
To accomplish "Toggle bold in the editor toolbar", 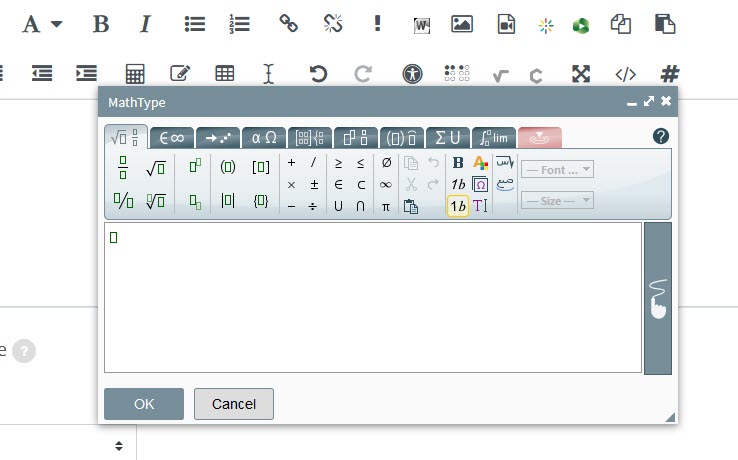I will pos(101,24).
